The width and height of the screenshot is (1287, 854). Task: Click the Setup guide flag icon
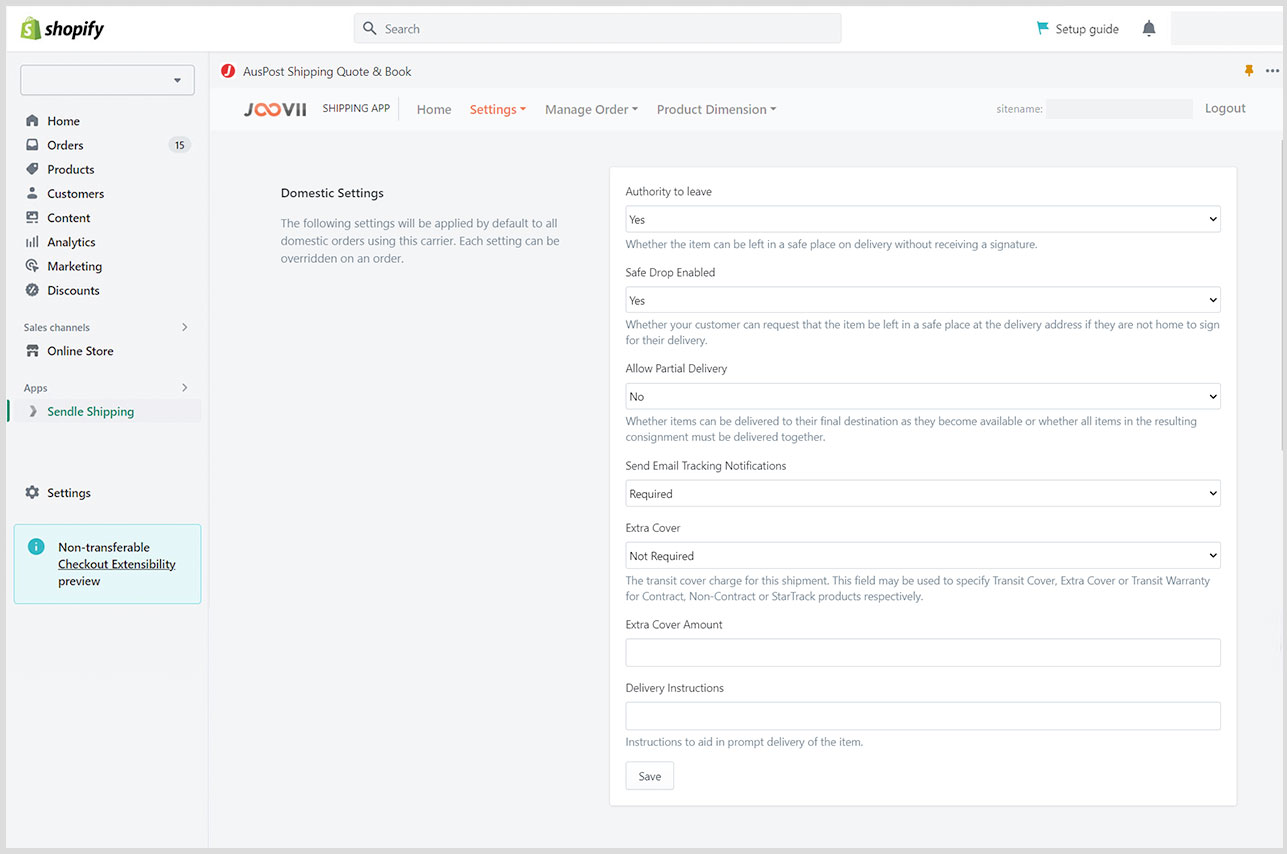coord(1043,29)
